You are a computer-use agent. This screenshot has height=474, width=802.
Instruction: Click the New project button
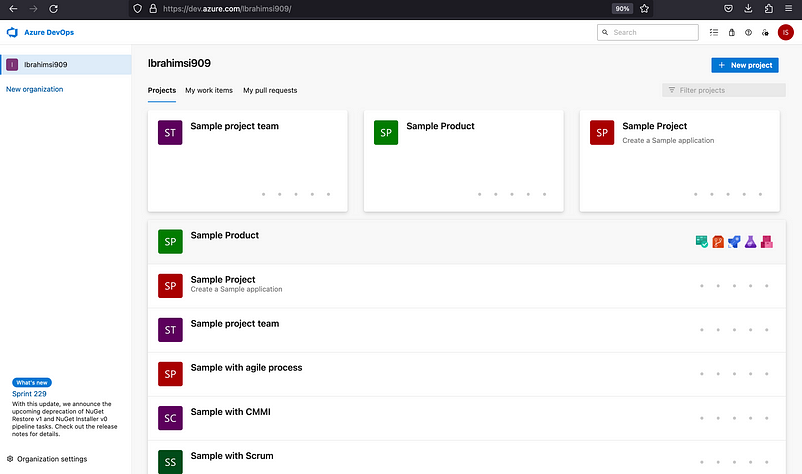tap(745, 65)
